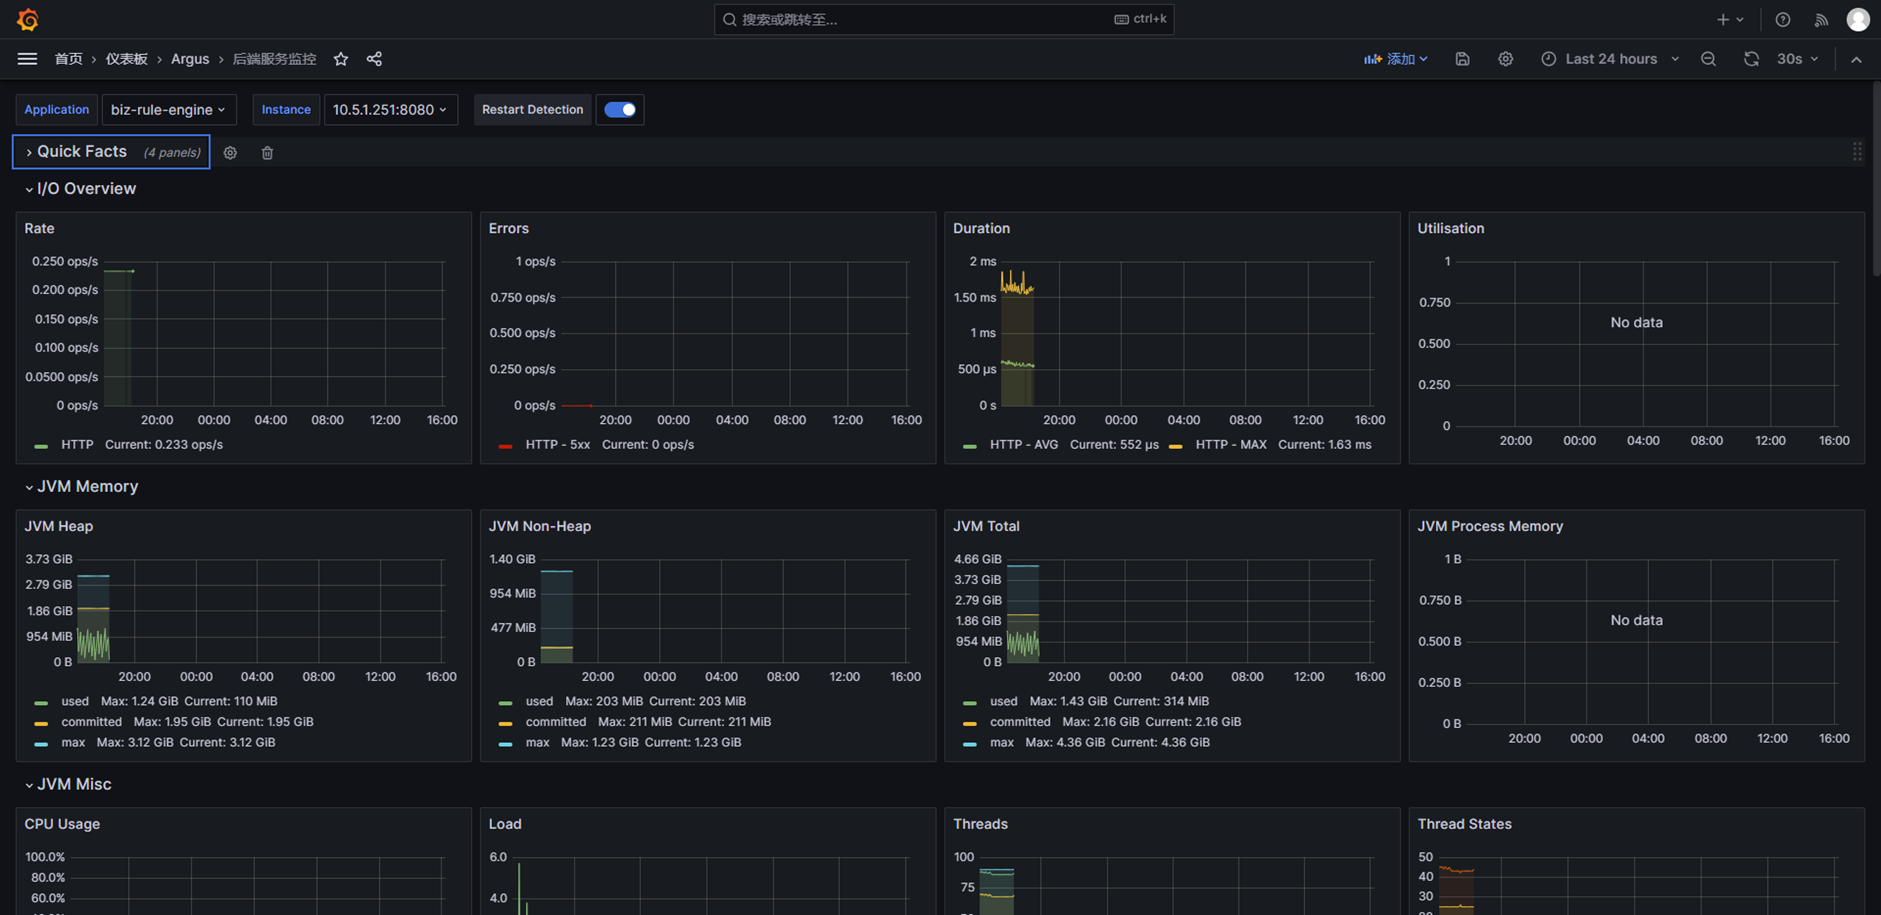Toggle max series in JVM Non-Heap legend

[537, 743]
